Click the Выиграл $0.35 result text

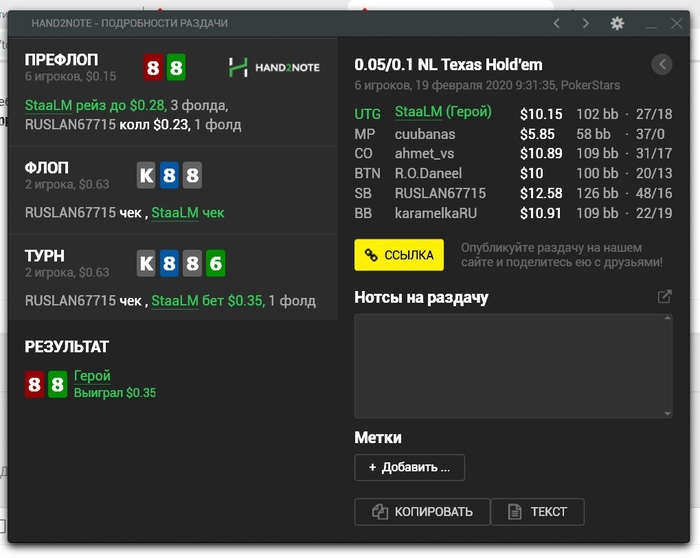pyautogui.click(x=115, y=393)
